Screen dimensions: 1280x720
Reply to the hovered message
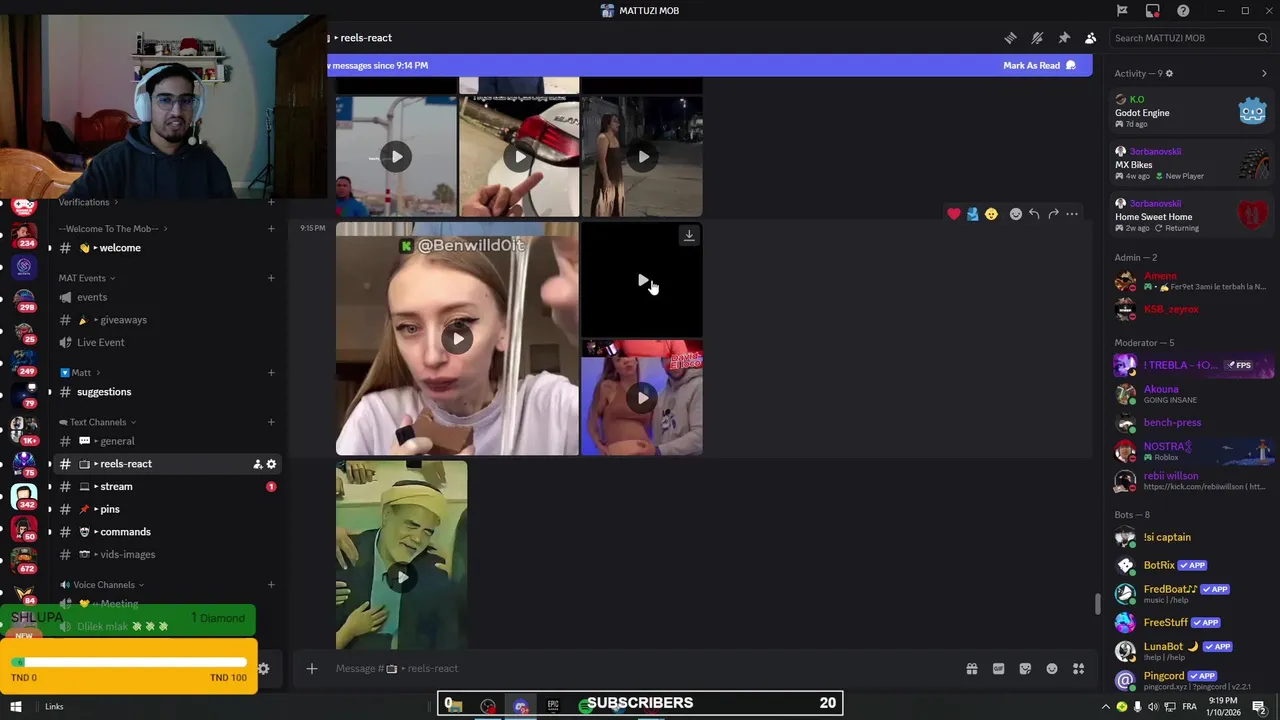click(x=1034, y=214)
